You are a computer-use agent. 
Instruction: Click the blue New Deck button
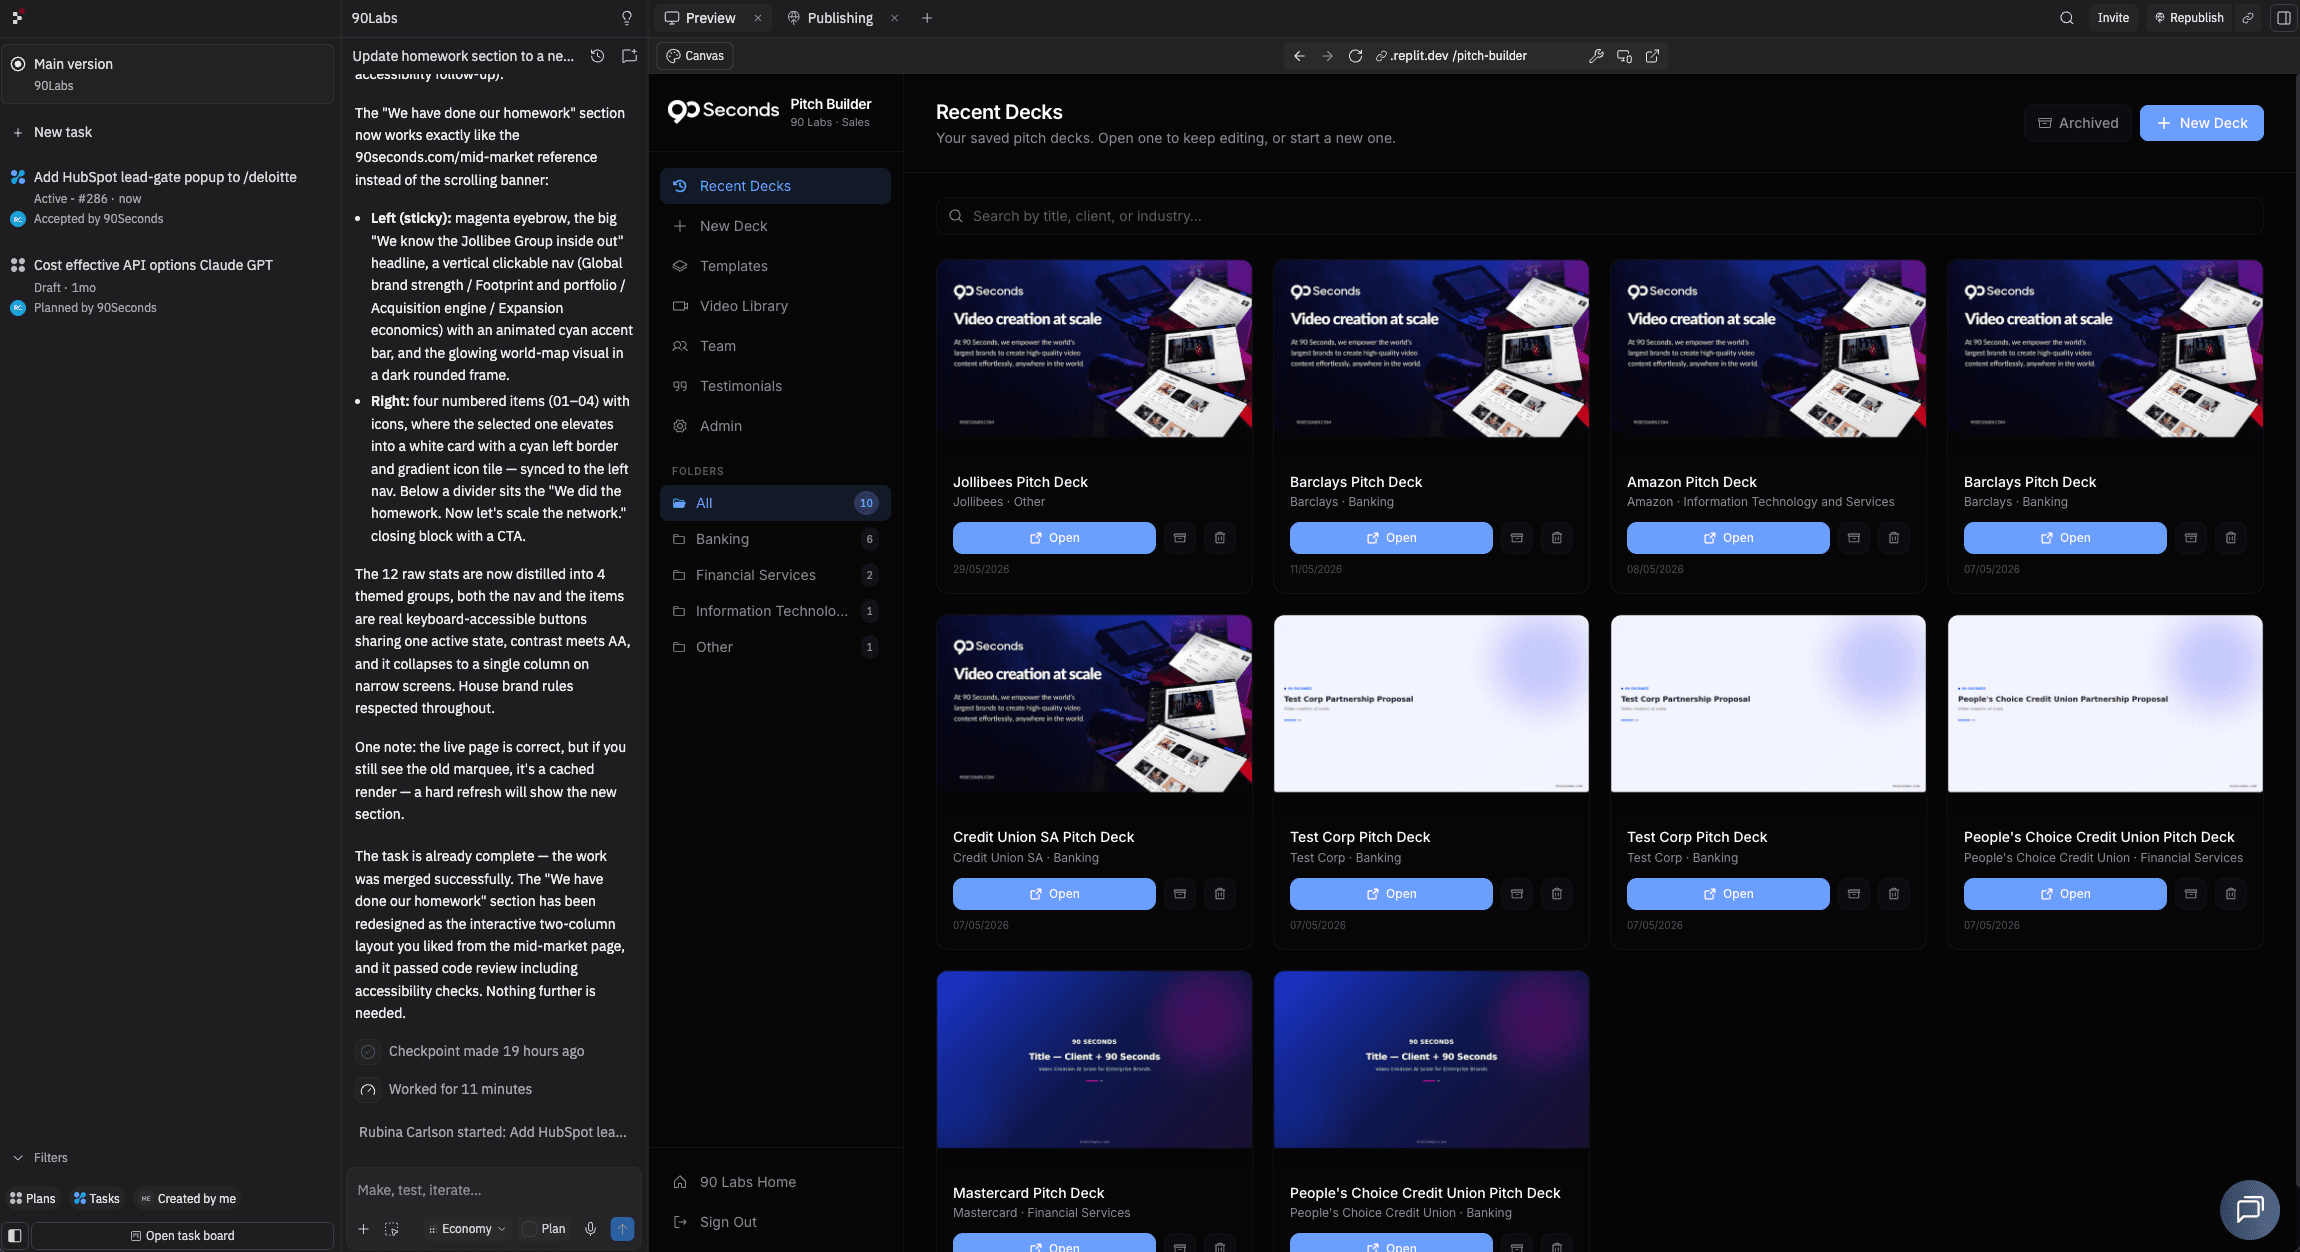coord(2201,123)
